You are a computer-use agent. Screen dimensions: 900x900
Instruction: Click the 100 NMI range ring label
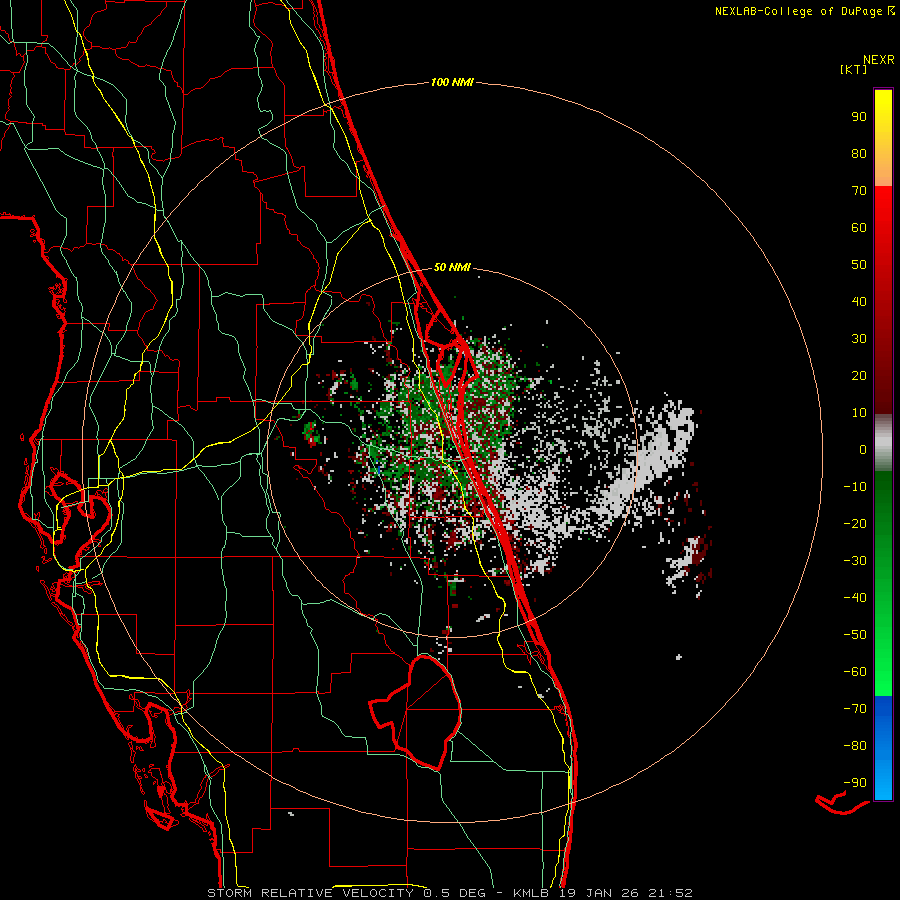tap(452, 83)
